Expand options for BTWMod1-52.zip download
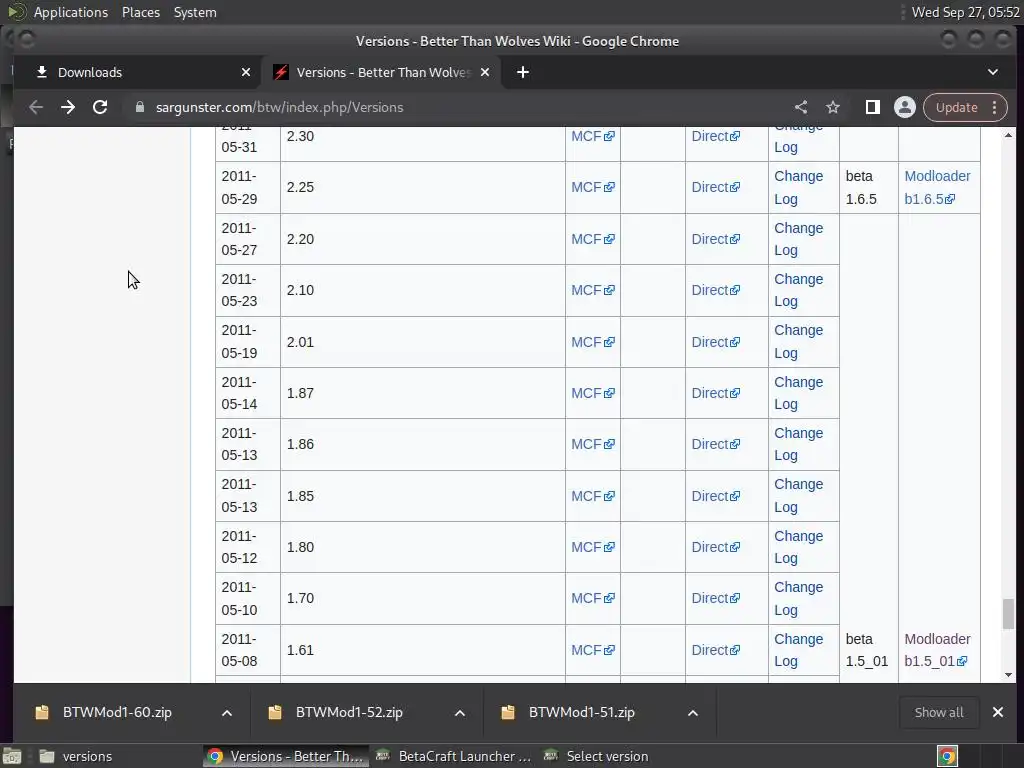The width and height of the screenshot is (1024, 768). 460,712
